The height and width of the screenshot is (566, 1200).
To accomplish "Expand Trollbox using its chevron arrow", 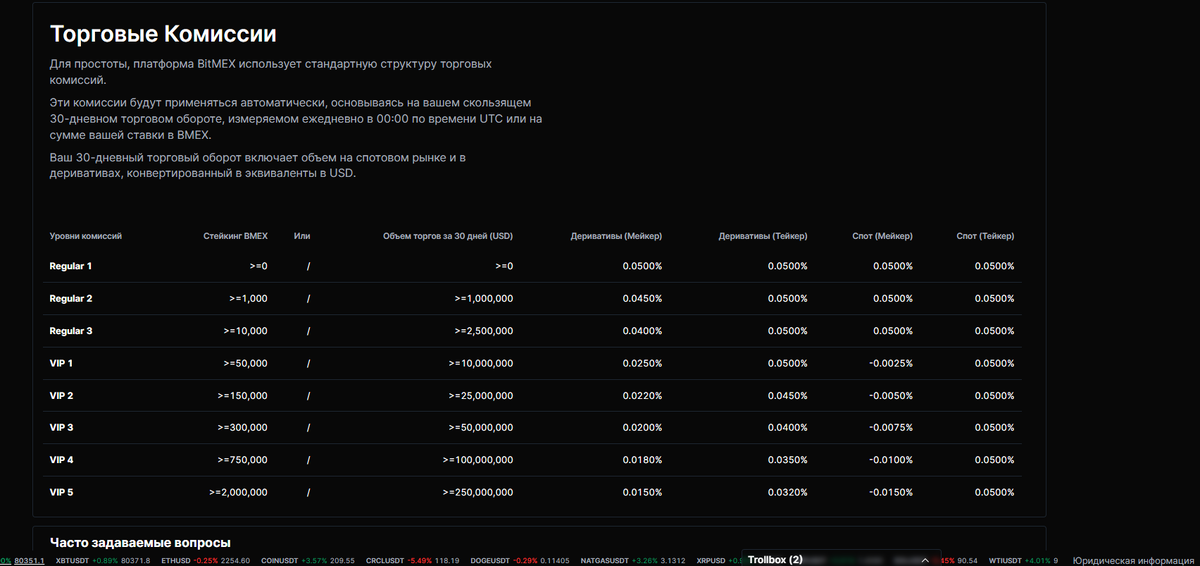I will (x=925, y=560).
